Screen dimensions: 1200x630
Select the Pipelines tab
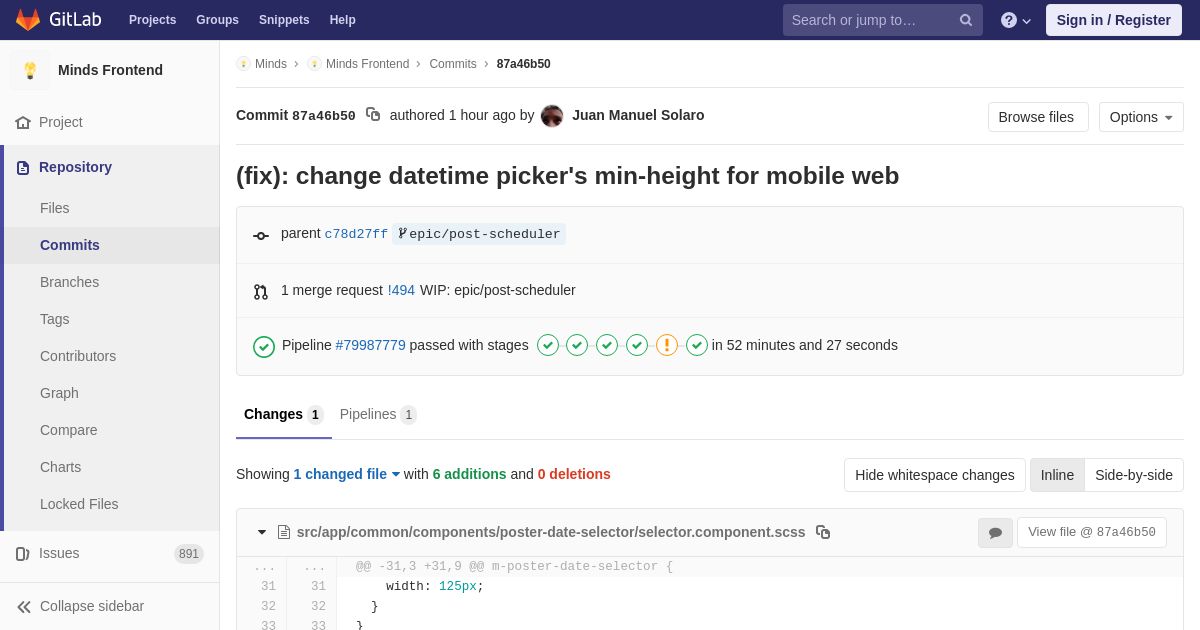(378, 414)
